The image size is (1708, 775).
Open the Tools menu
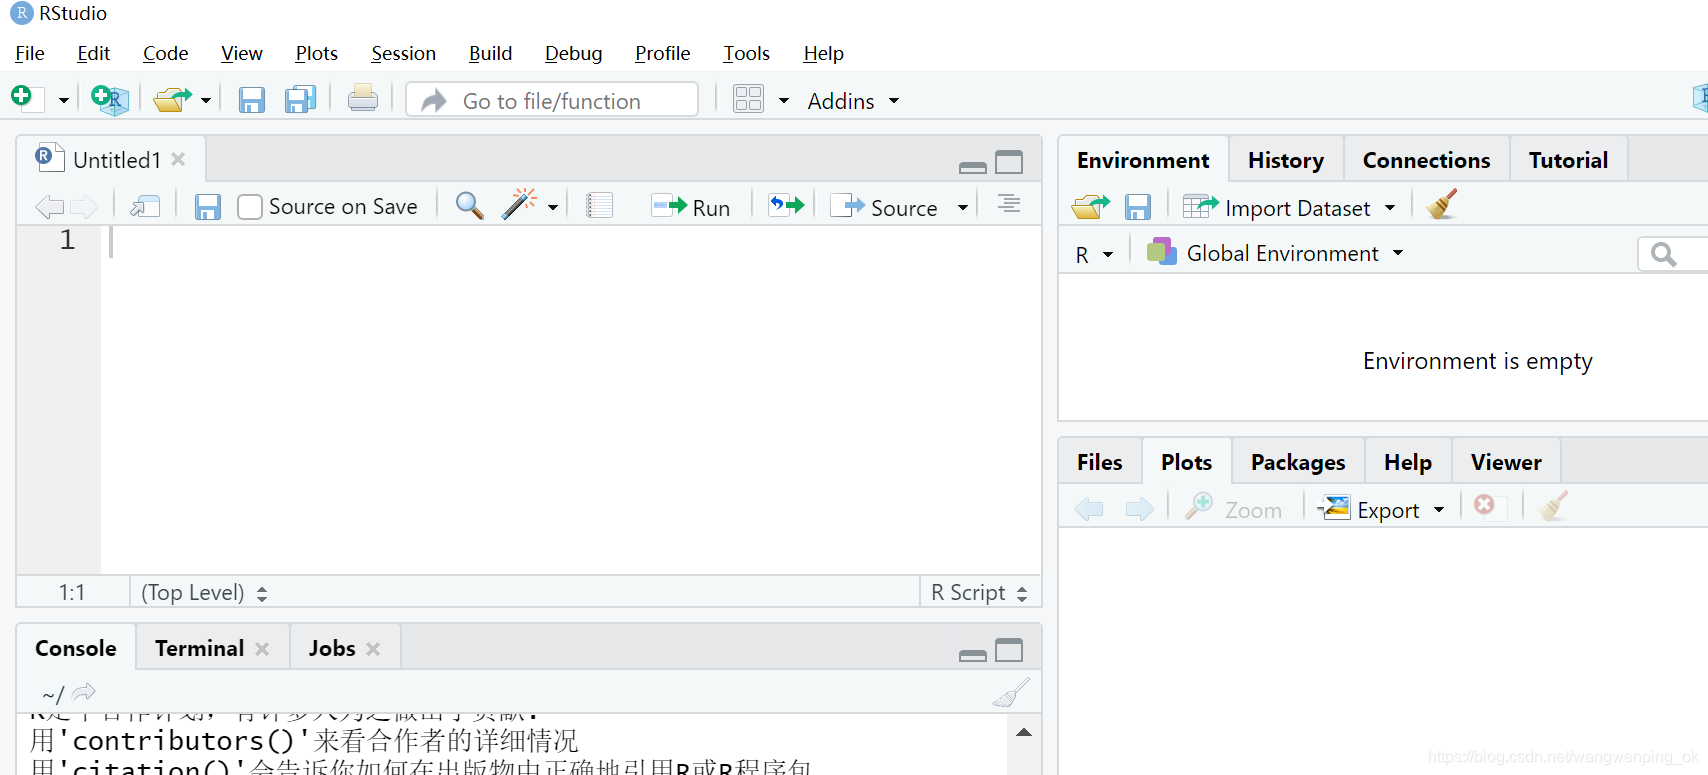click(746, 53)
